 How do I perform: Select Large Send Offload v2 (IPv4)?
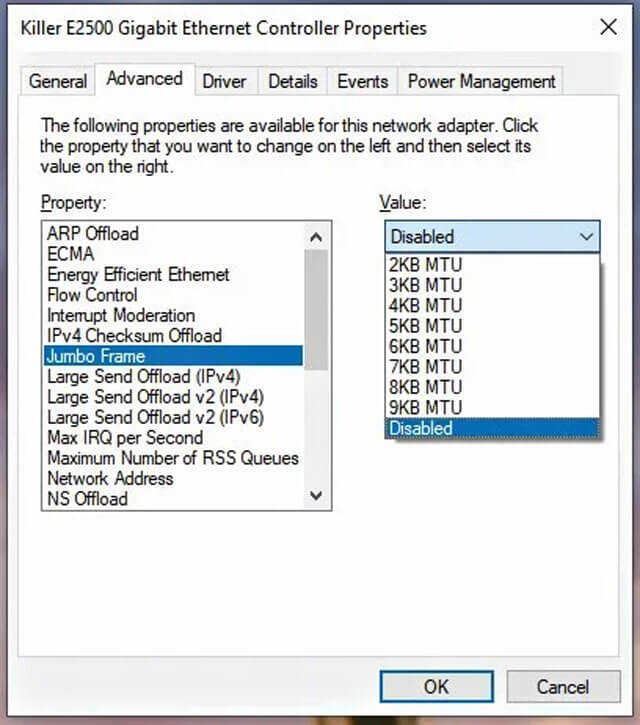coord(173,397)
